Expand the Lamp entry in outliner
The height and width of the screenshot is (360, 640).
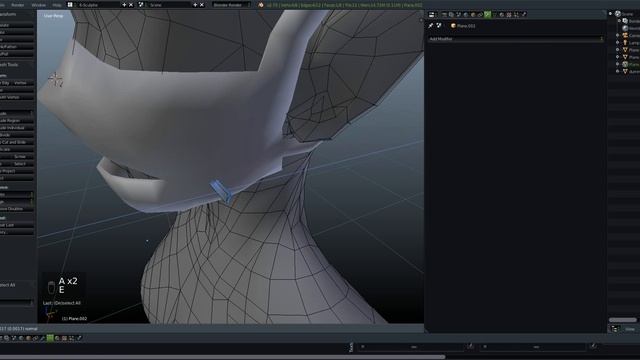pyautogui.click(x=618, y=42)
